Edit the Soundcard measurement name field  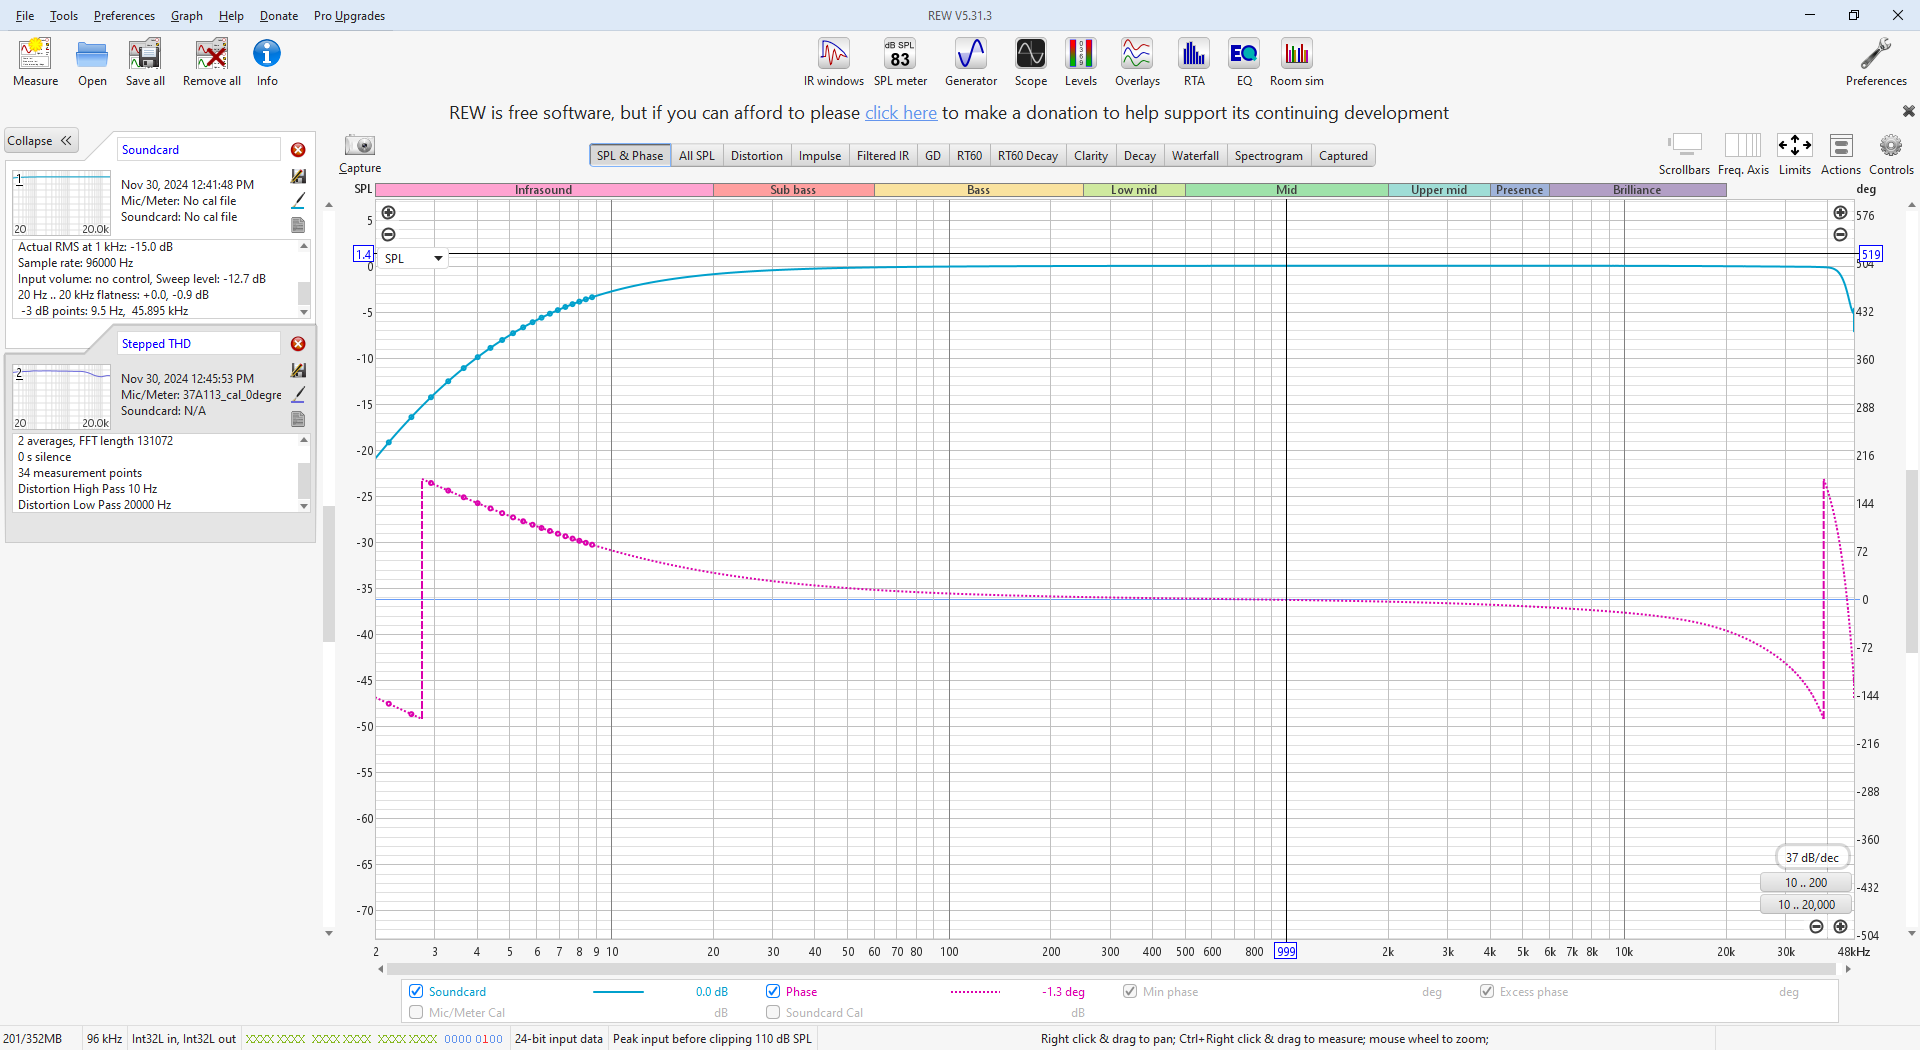pyautogui.click(x=199, y=150)
